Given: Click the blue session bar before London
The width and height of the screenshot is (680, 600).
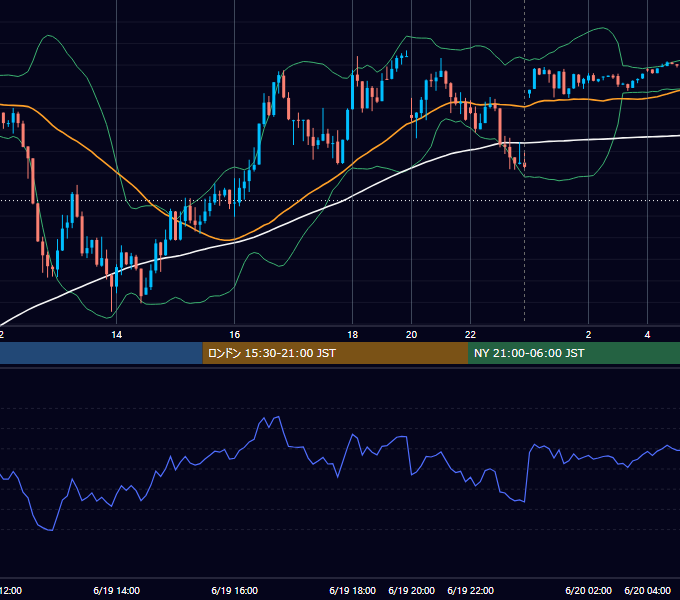Looking at the screenshot, I should tap(101, 353).
